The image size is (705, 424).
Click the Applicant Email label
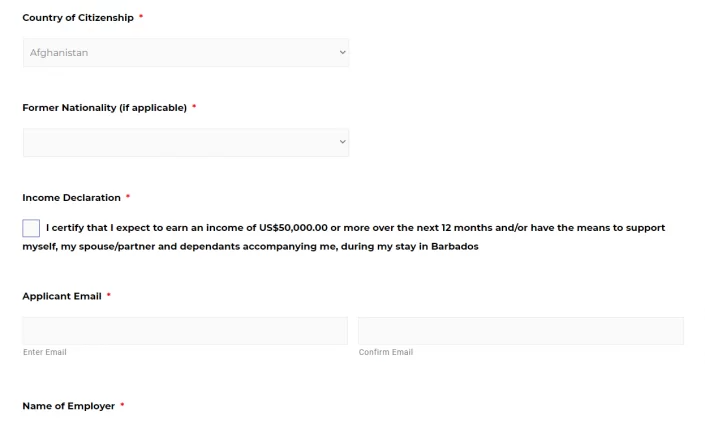(62, 296)
